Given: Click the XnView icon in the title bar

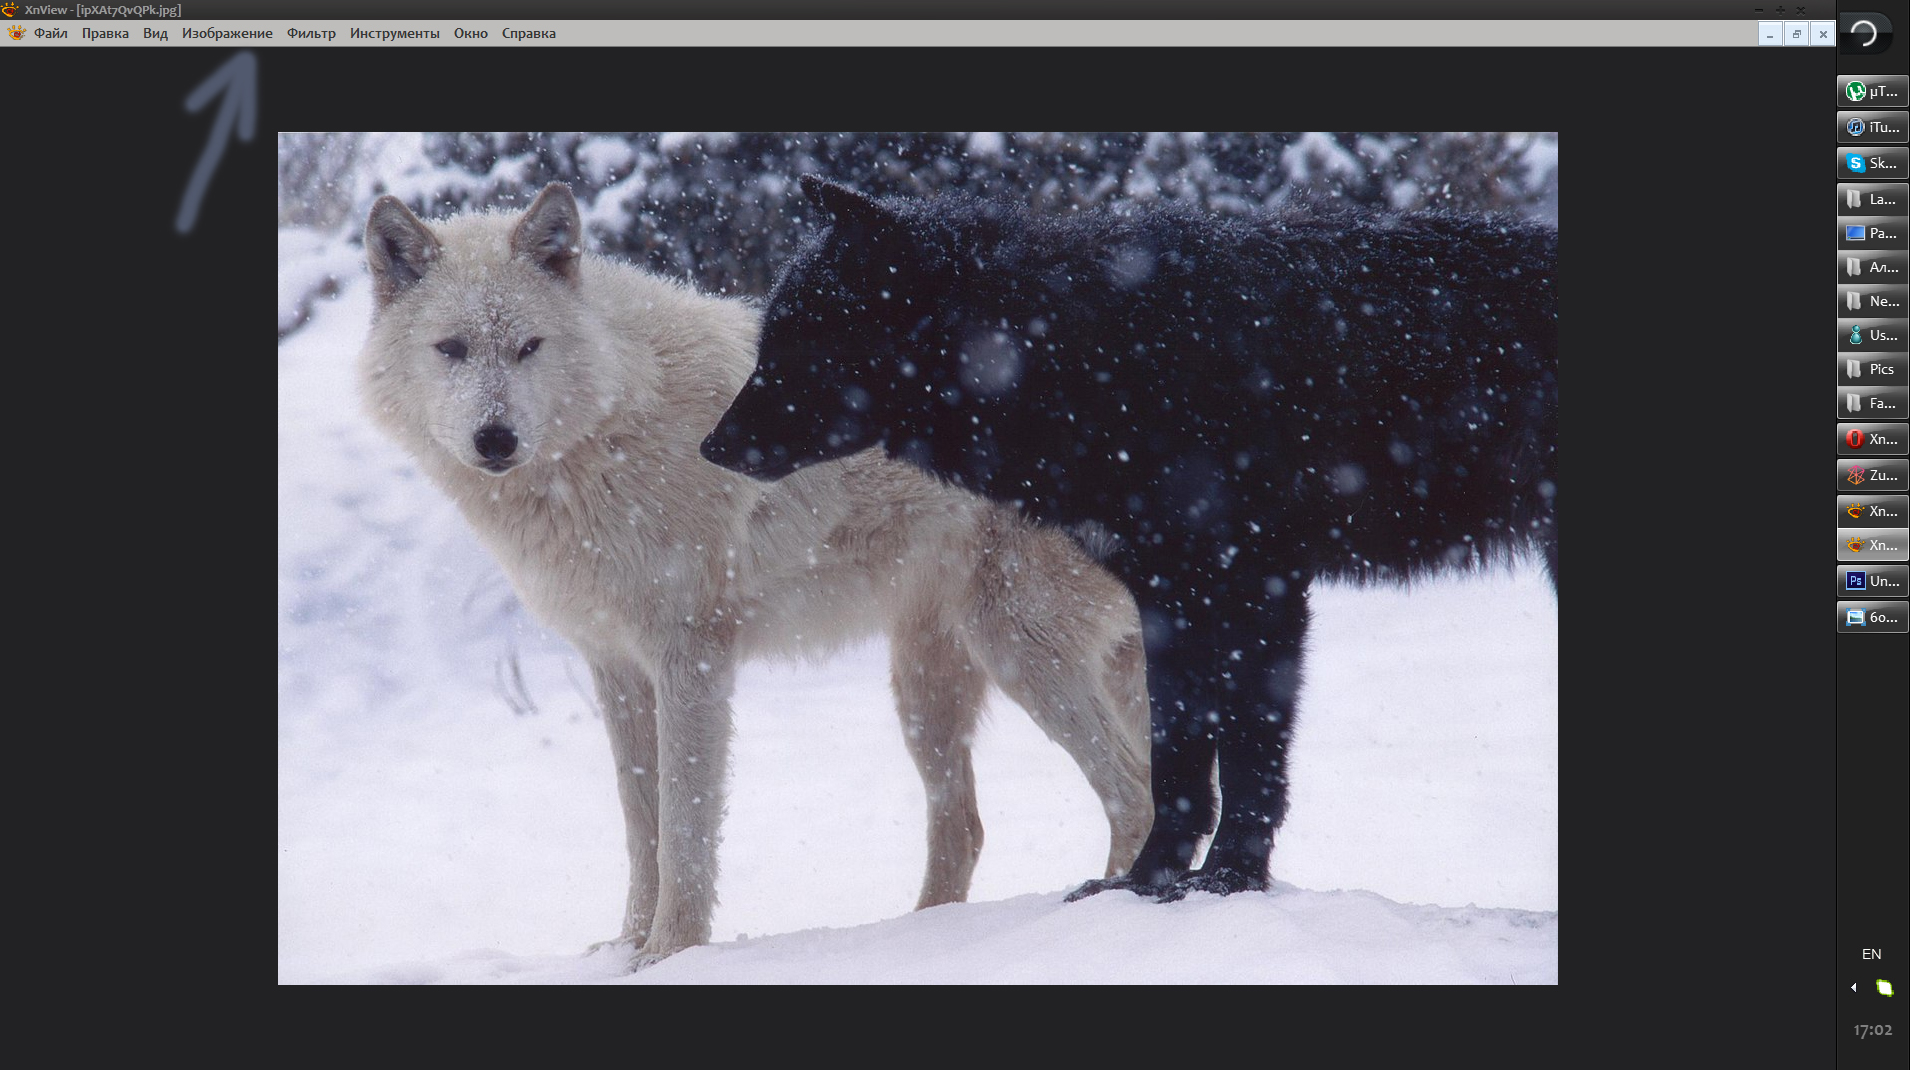Looking at the screenshot, I should (x=10, y=9).
